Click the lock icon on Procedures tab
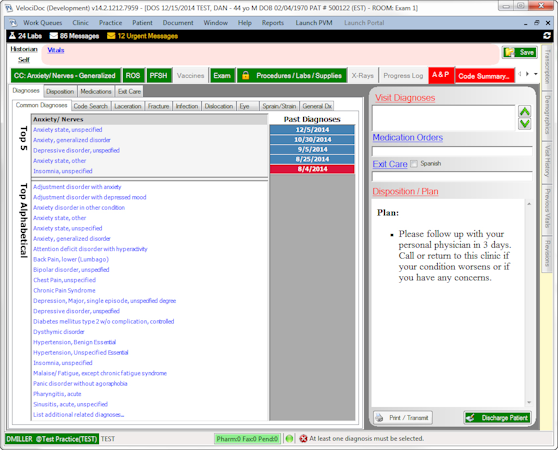Image resolution: width=558 pixels, height=450 pixels. 245,75
